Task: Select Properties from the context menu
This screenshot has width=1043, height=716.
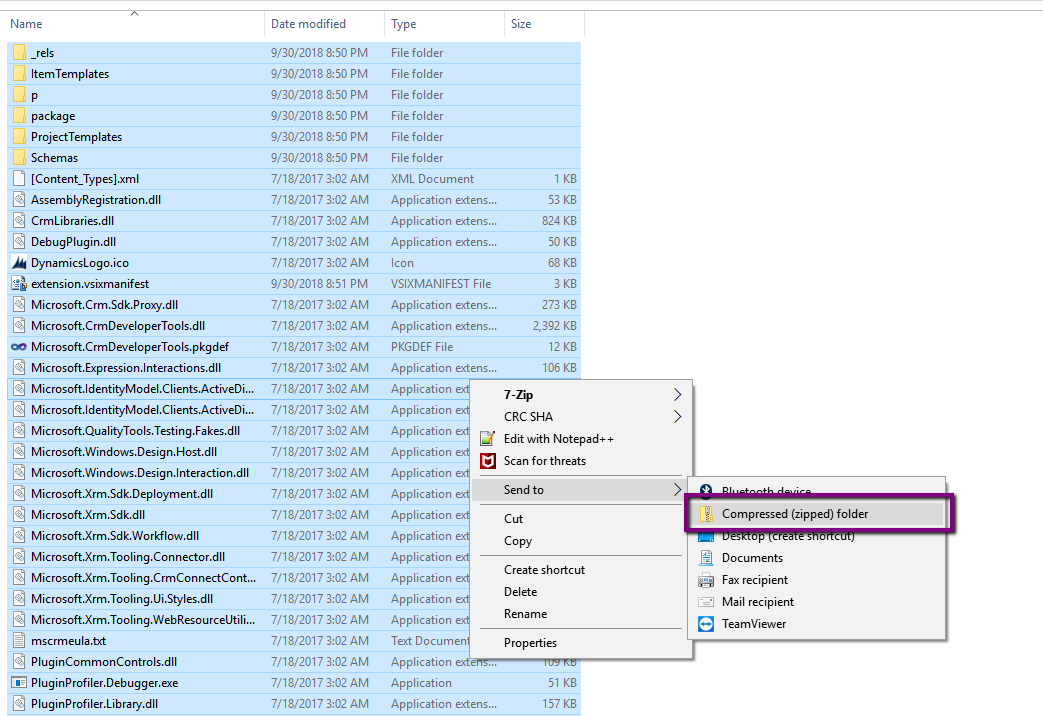Action: [530, 643]
